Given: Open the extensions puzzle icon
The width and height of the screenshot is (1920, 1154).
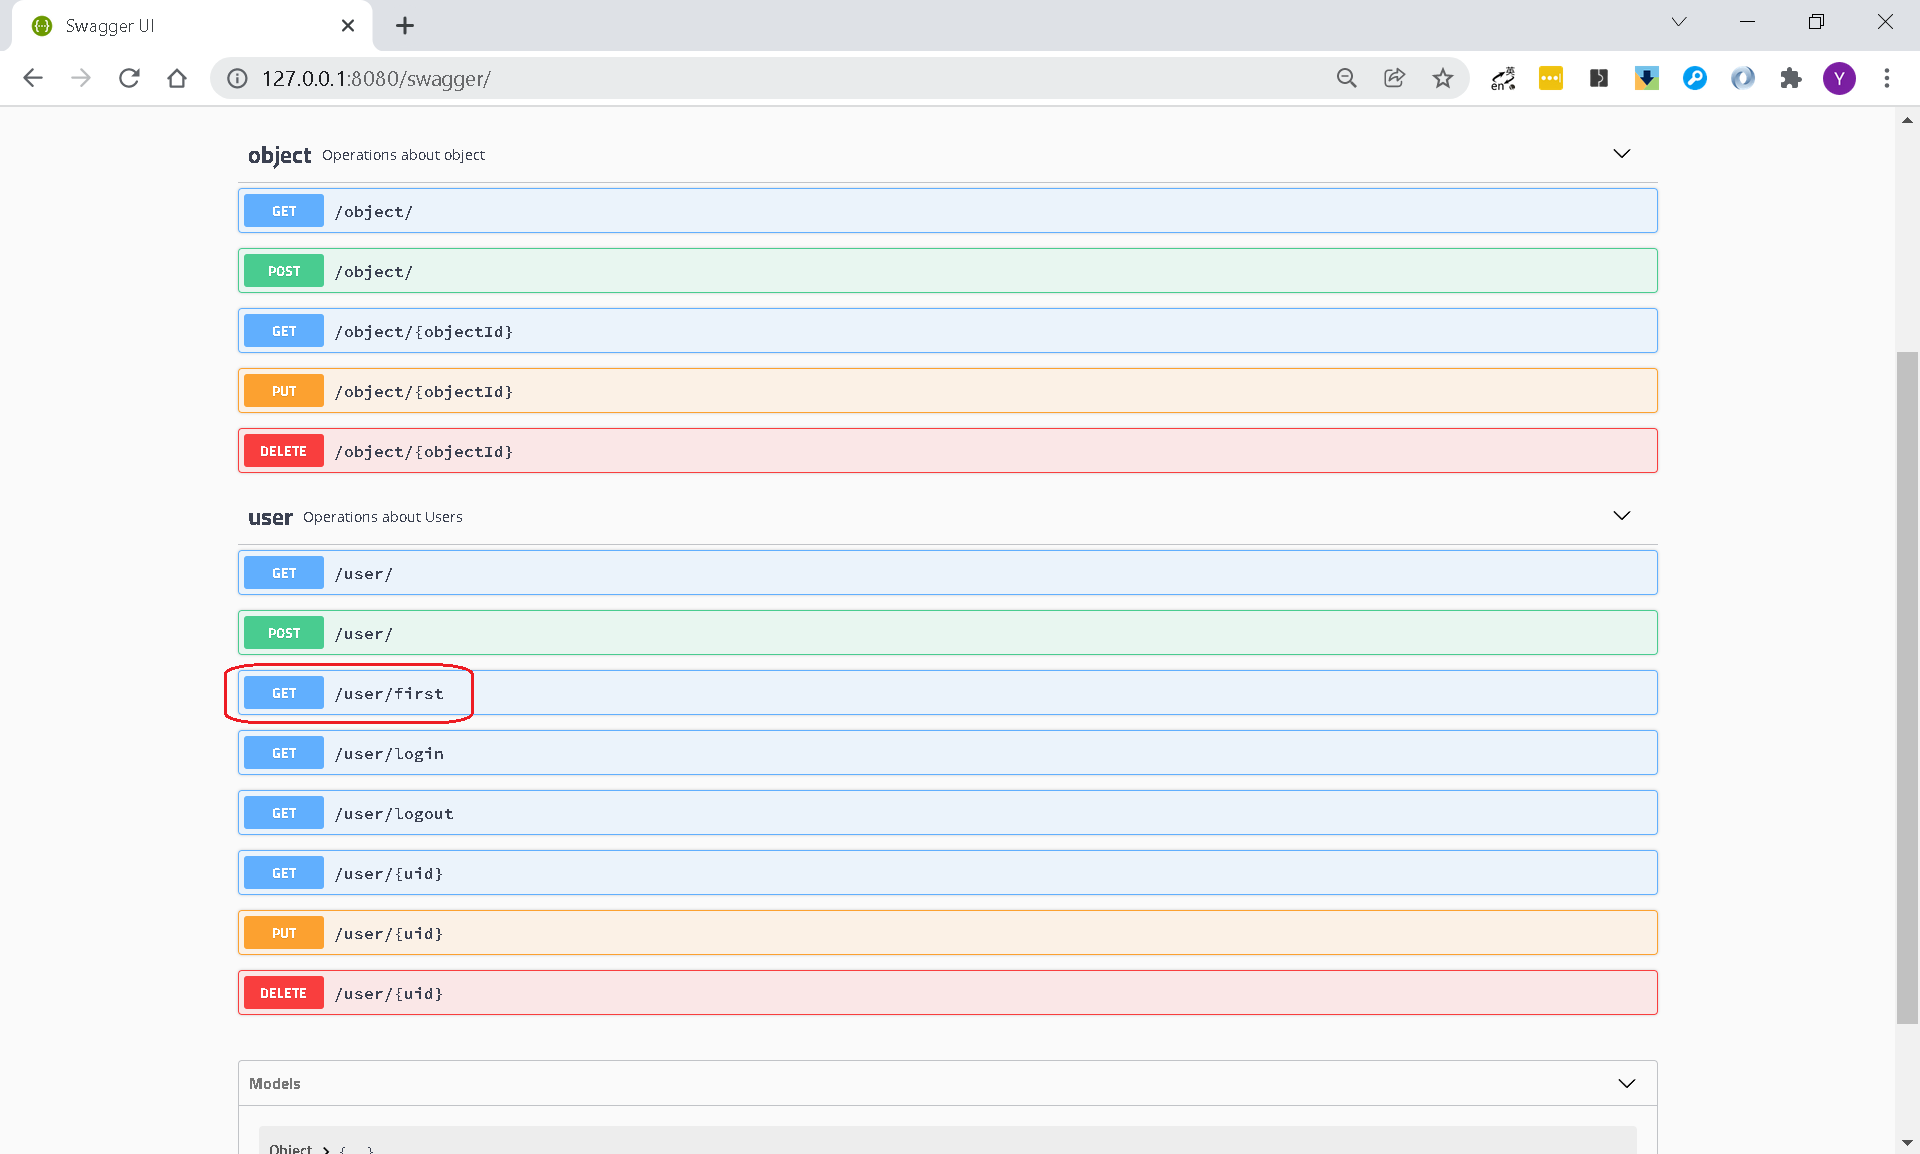Looking at the screenshot, I should point(1790,78).
